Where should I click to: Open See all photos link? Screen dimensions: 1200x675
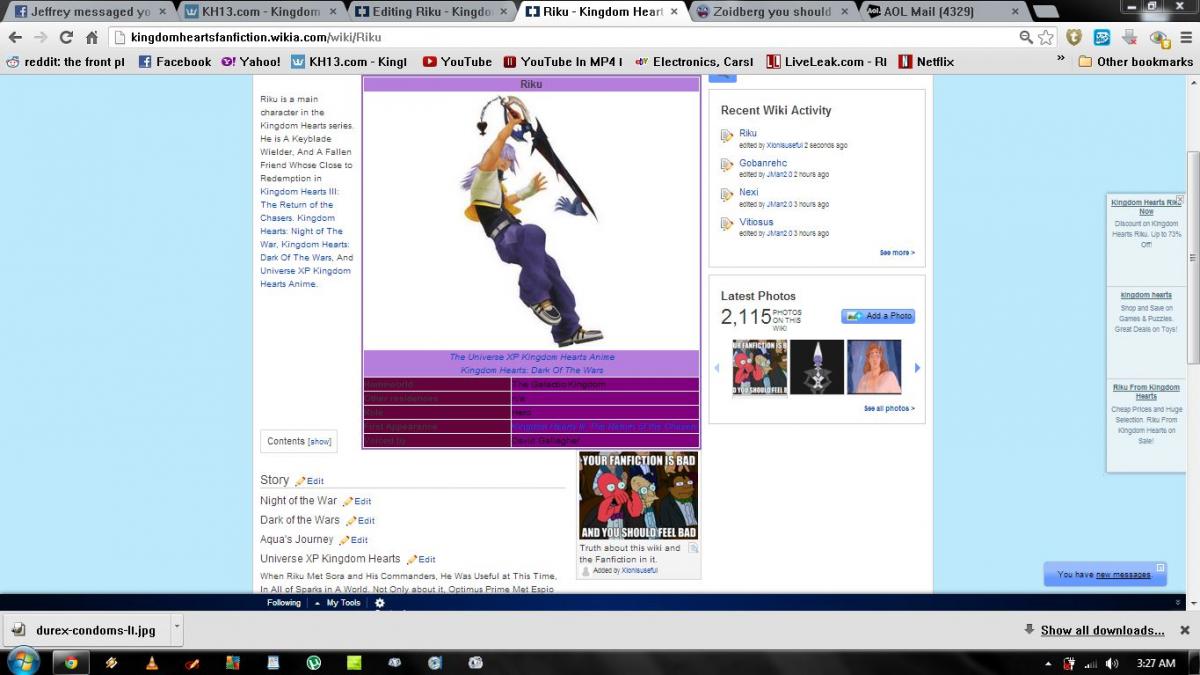(x=888, y=409)
